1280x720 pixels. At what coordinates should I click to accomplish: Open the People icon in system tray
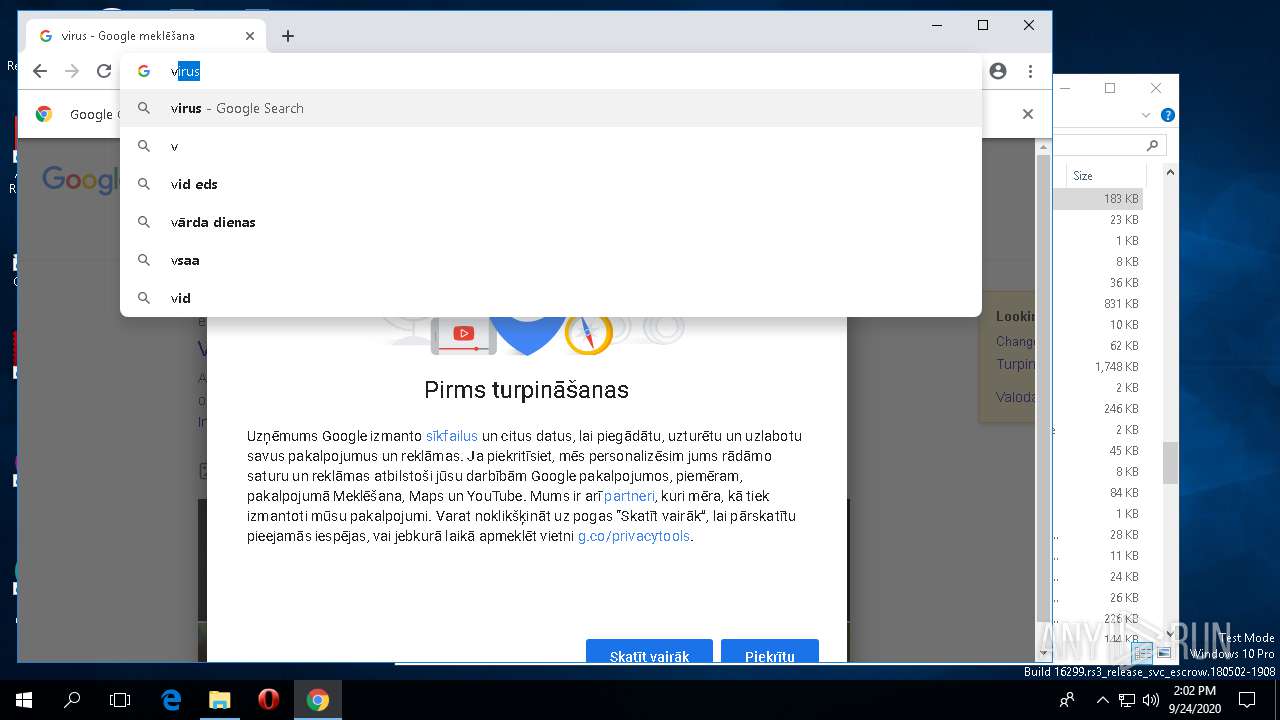pos(1068,700)
